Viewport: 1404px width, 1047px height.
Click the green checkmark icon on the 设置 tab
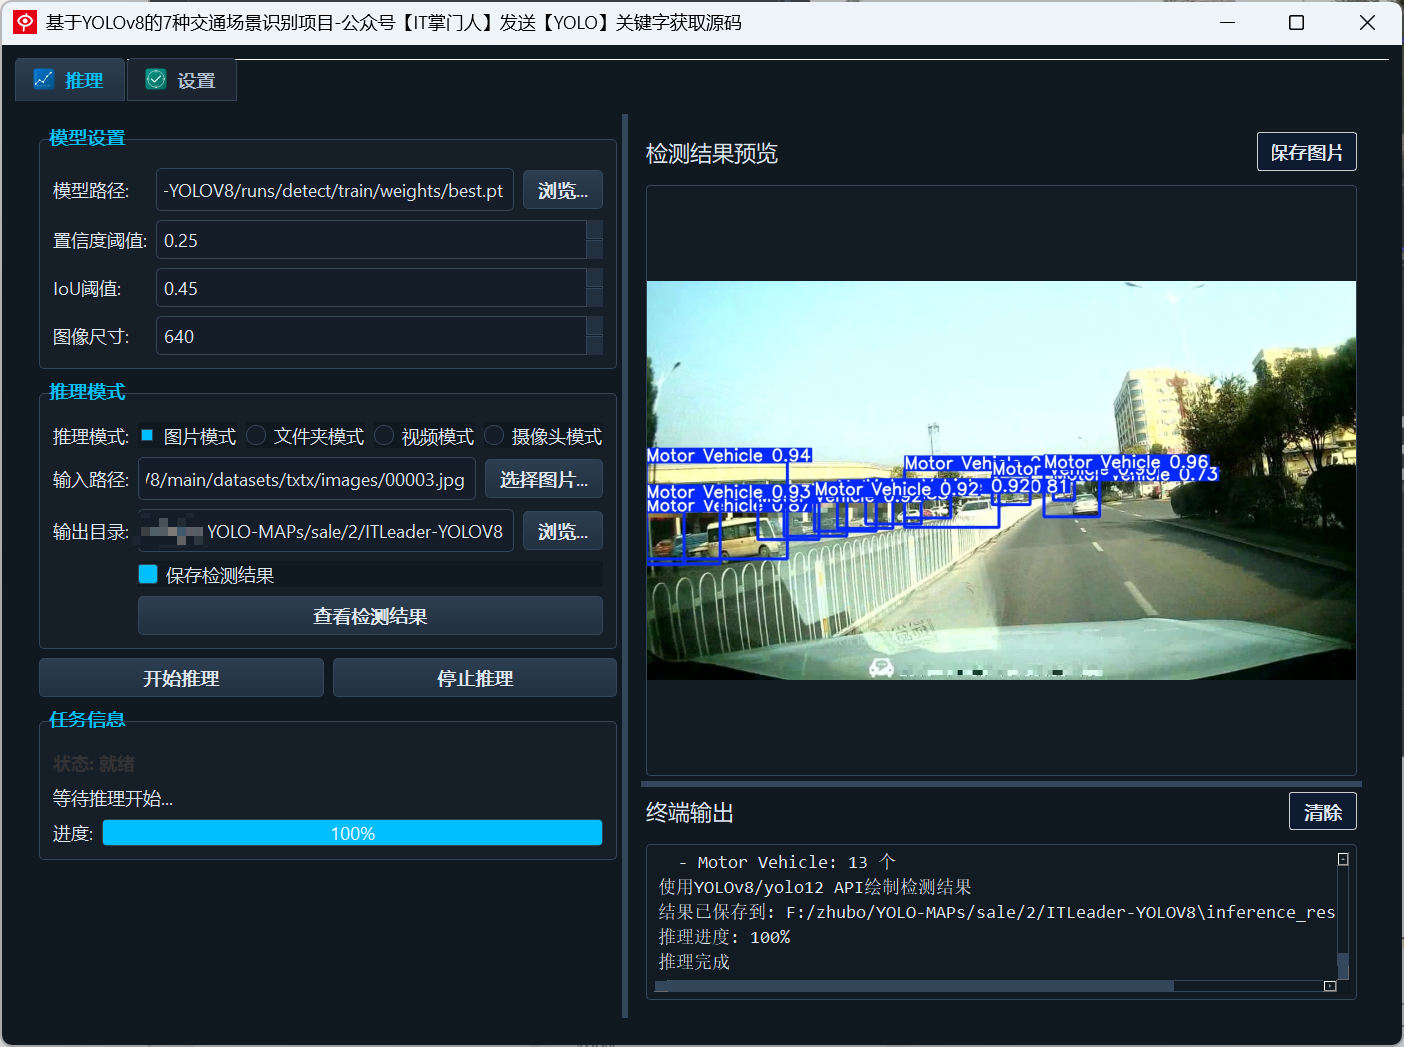(x=155, y=78)
